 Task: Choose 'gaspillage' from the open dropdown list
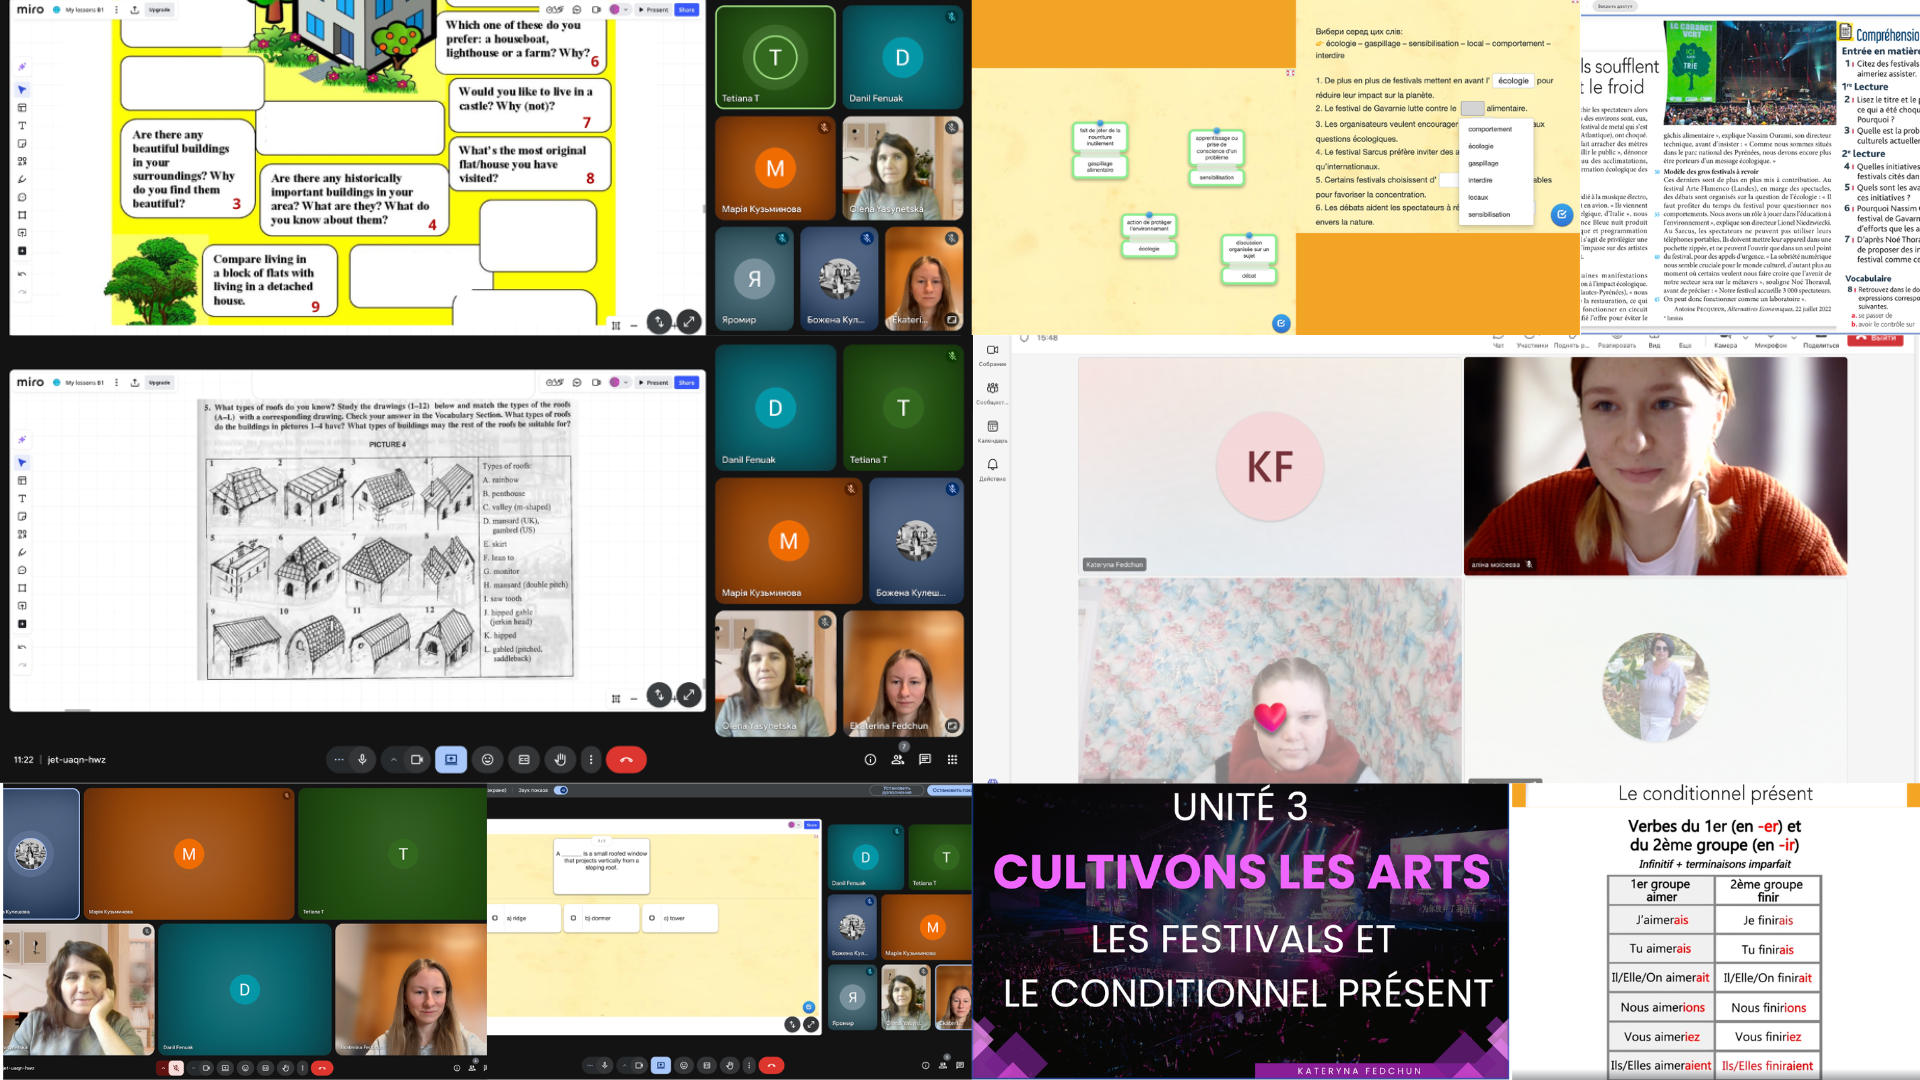tap(1483, 163)
